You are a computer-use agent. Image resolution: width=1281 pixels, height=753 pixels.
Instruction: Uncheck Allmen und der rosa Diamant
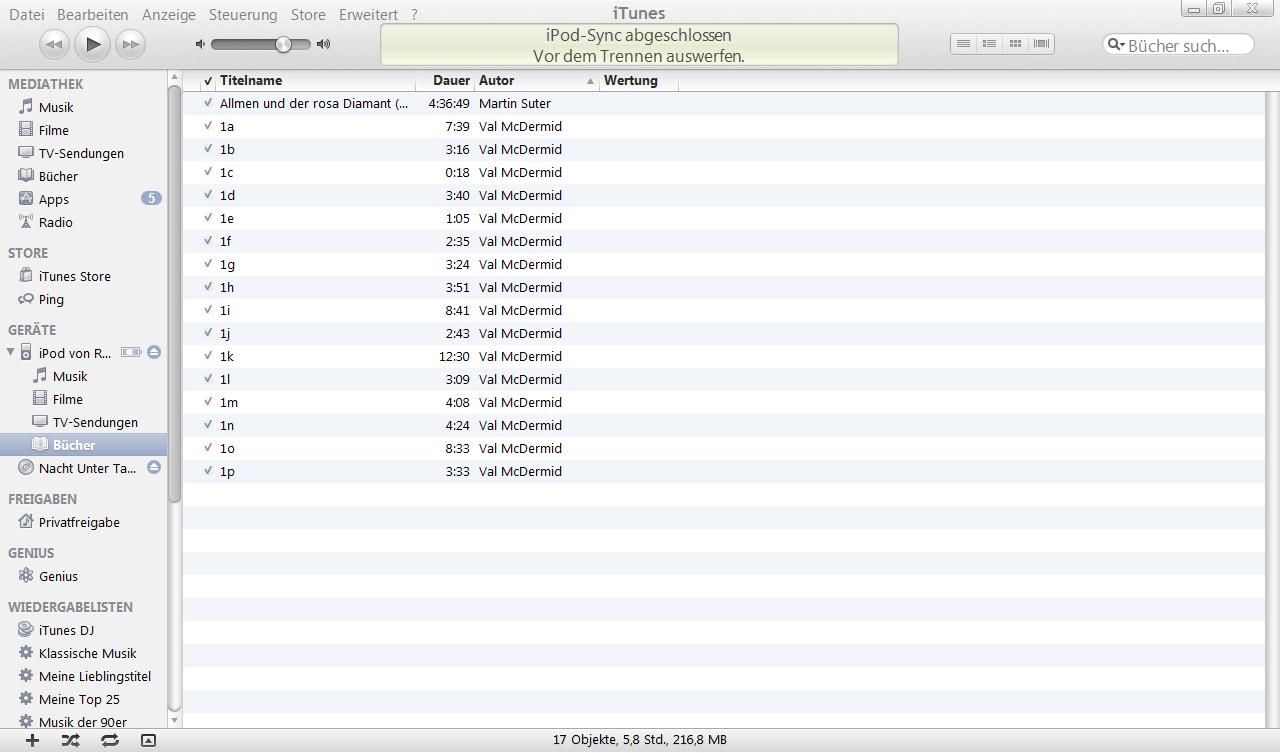click(x=208, y=103)
